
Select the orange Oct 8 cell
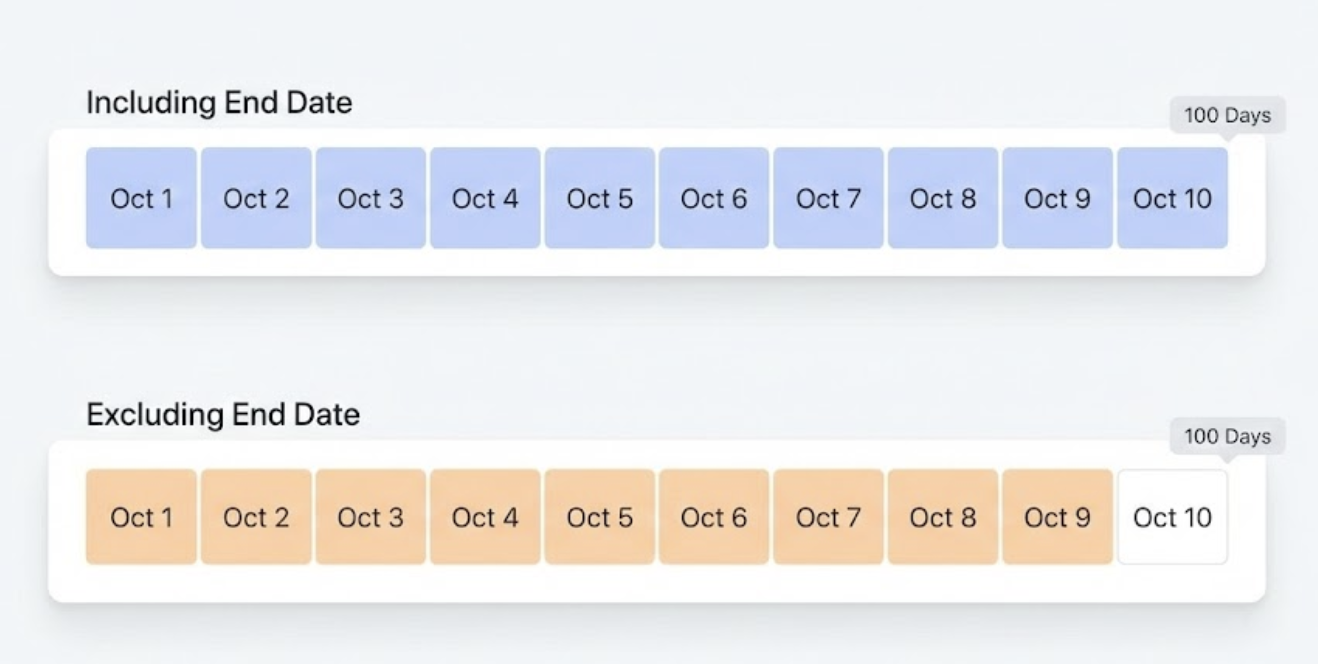[x=943, y=517]
